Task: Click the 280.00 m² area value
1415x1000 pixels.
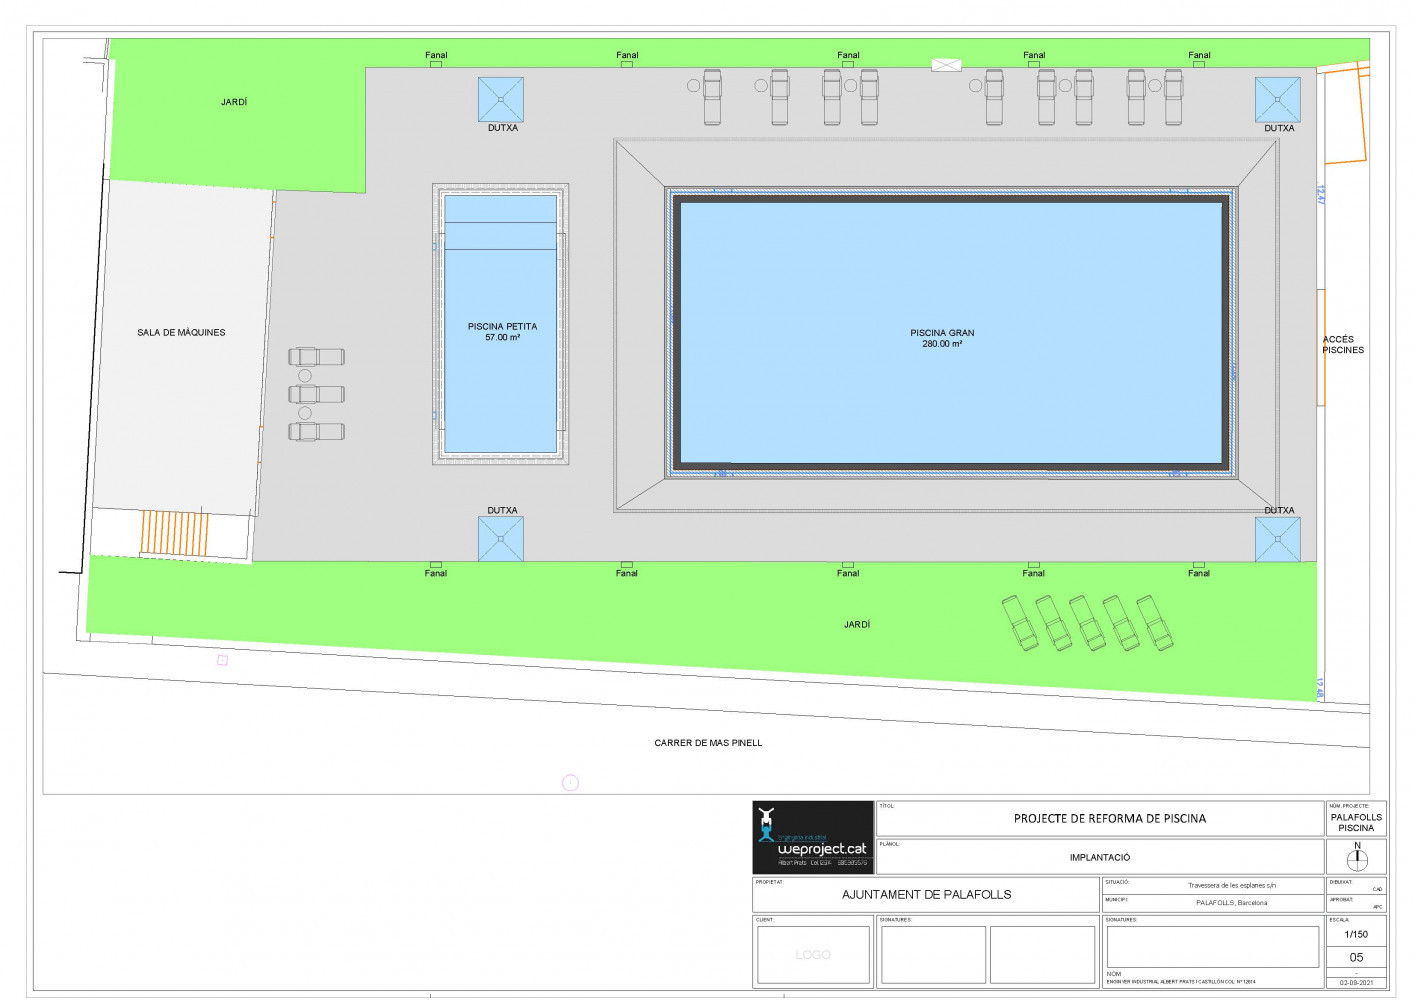Action: [x=942, y=344]
